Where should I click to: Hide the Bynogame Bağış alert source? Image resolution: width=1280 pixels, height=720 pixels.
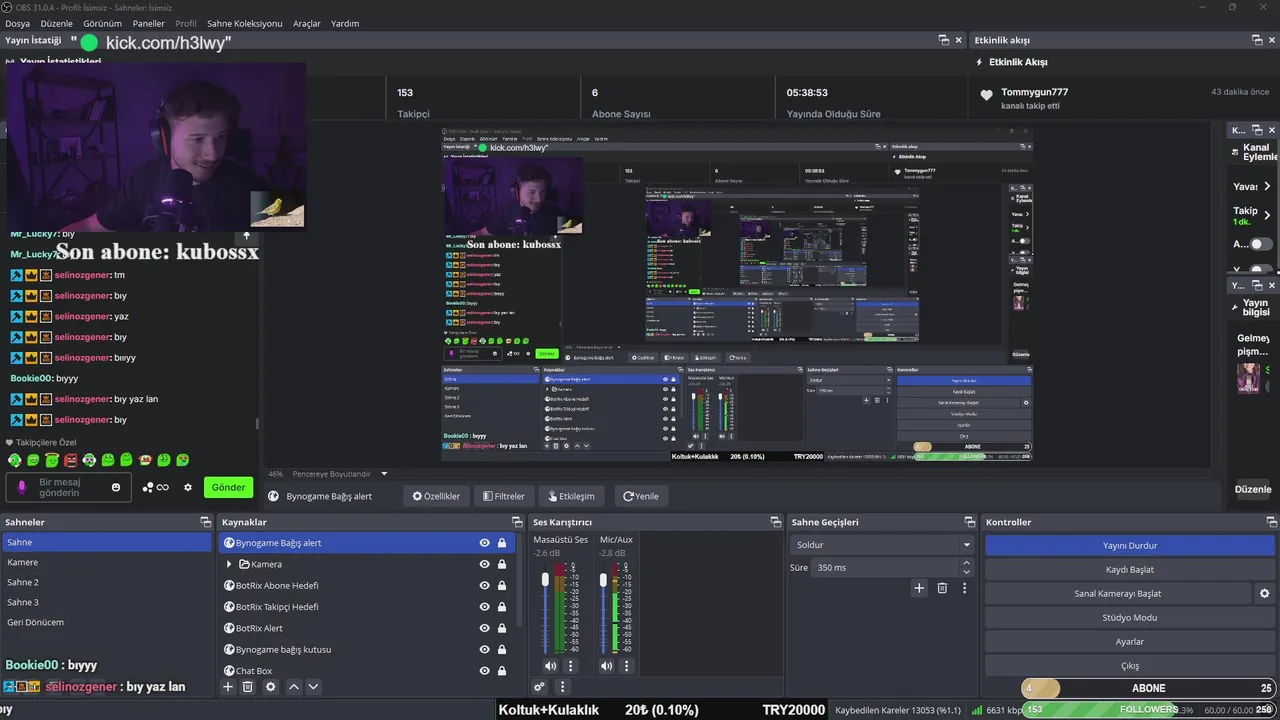coord(484,543)
